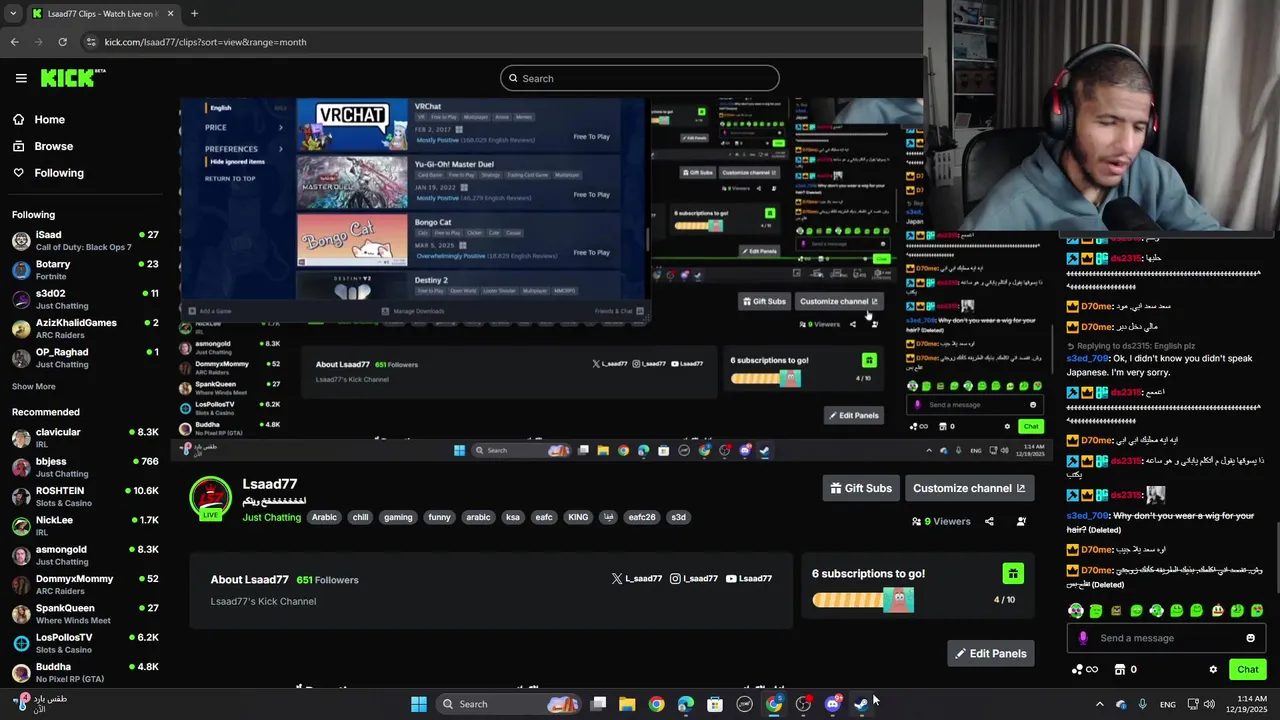Screen dimensions: 1280x720
Task: Select the funny tag
Action: point(439,517)
